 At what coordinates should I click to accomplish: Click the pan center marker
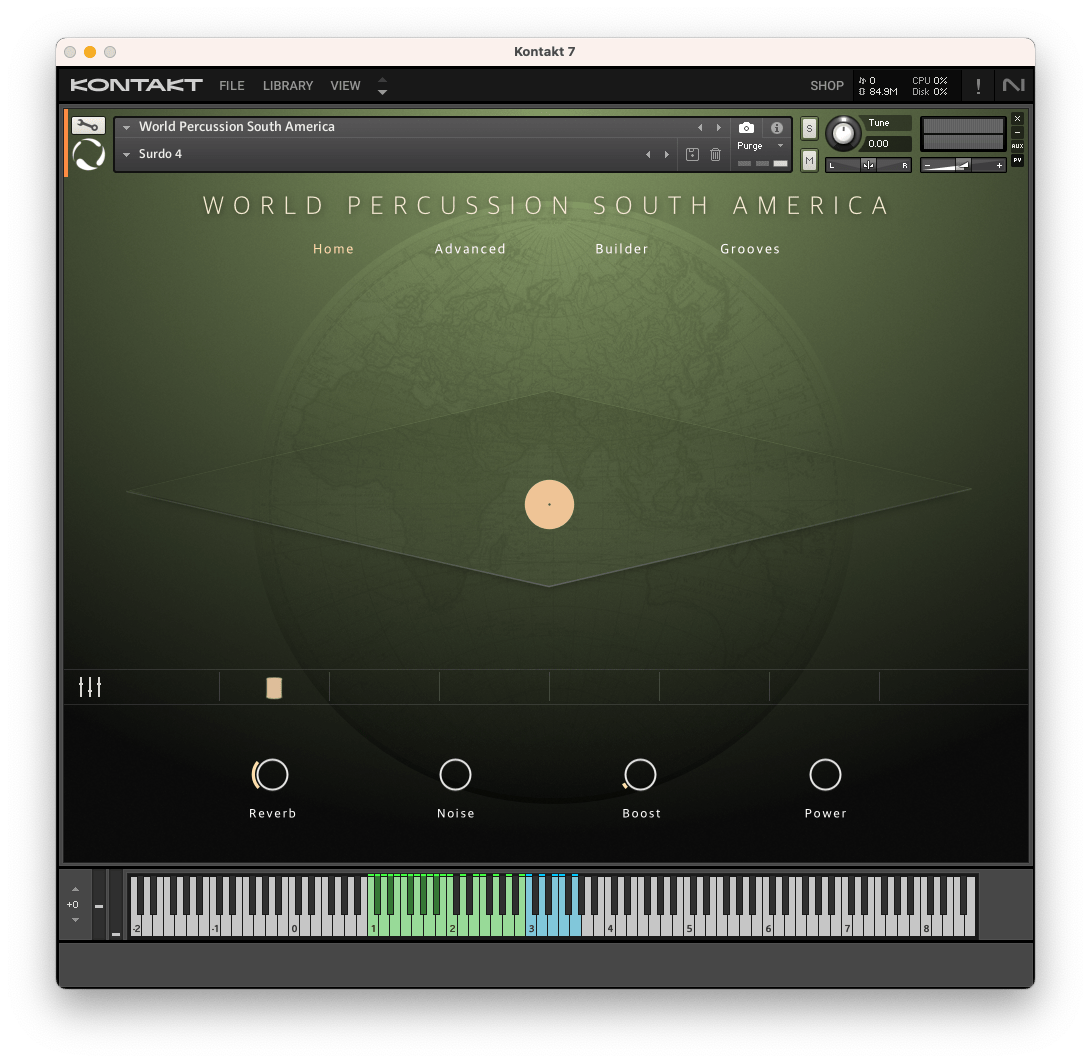(868, 165)
